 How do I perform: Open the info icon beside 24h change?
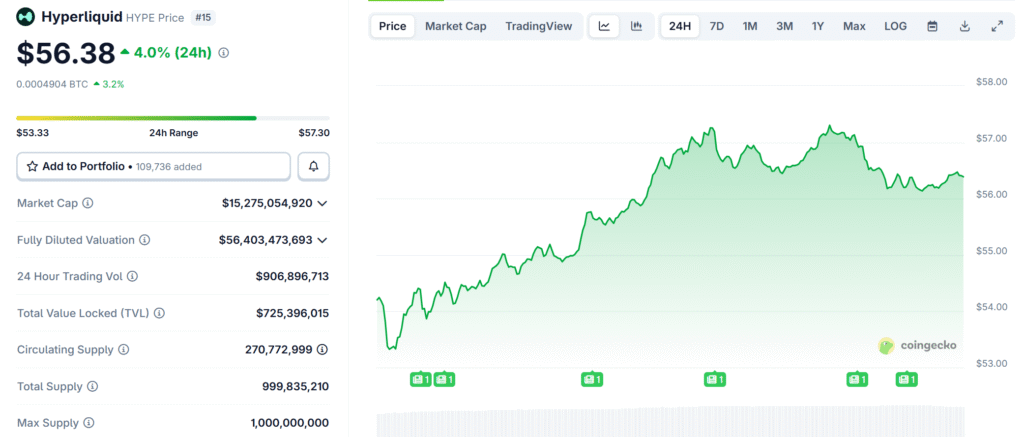point(223,53)
